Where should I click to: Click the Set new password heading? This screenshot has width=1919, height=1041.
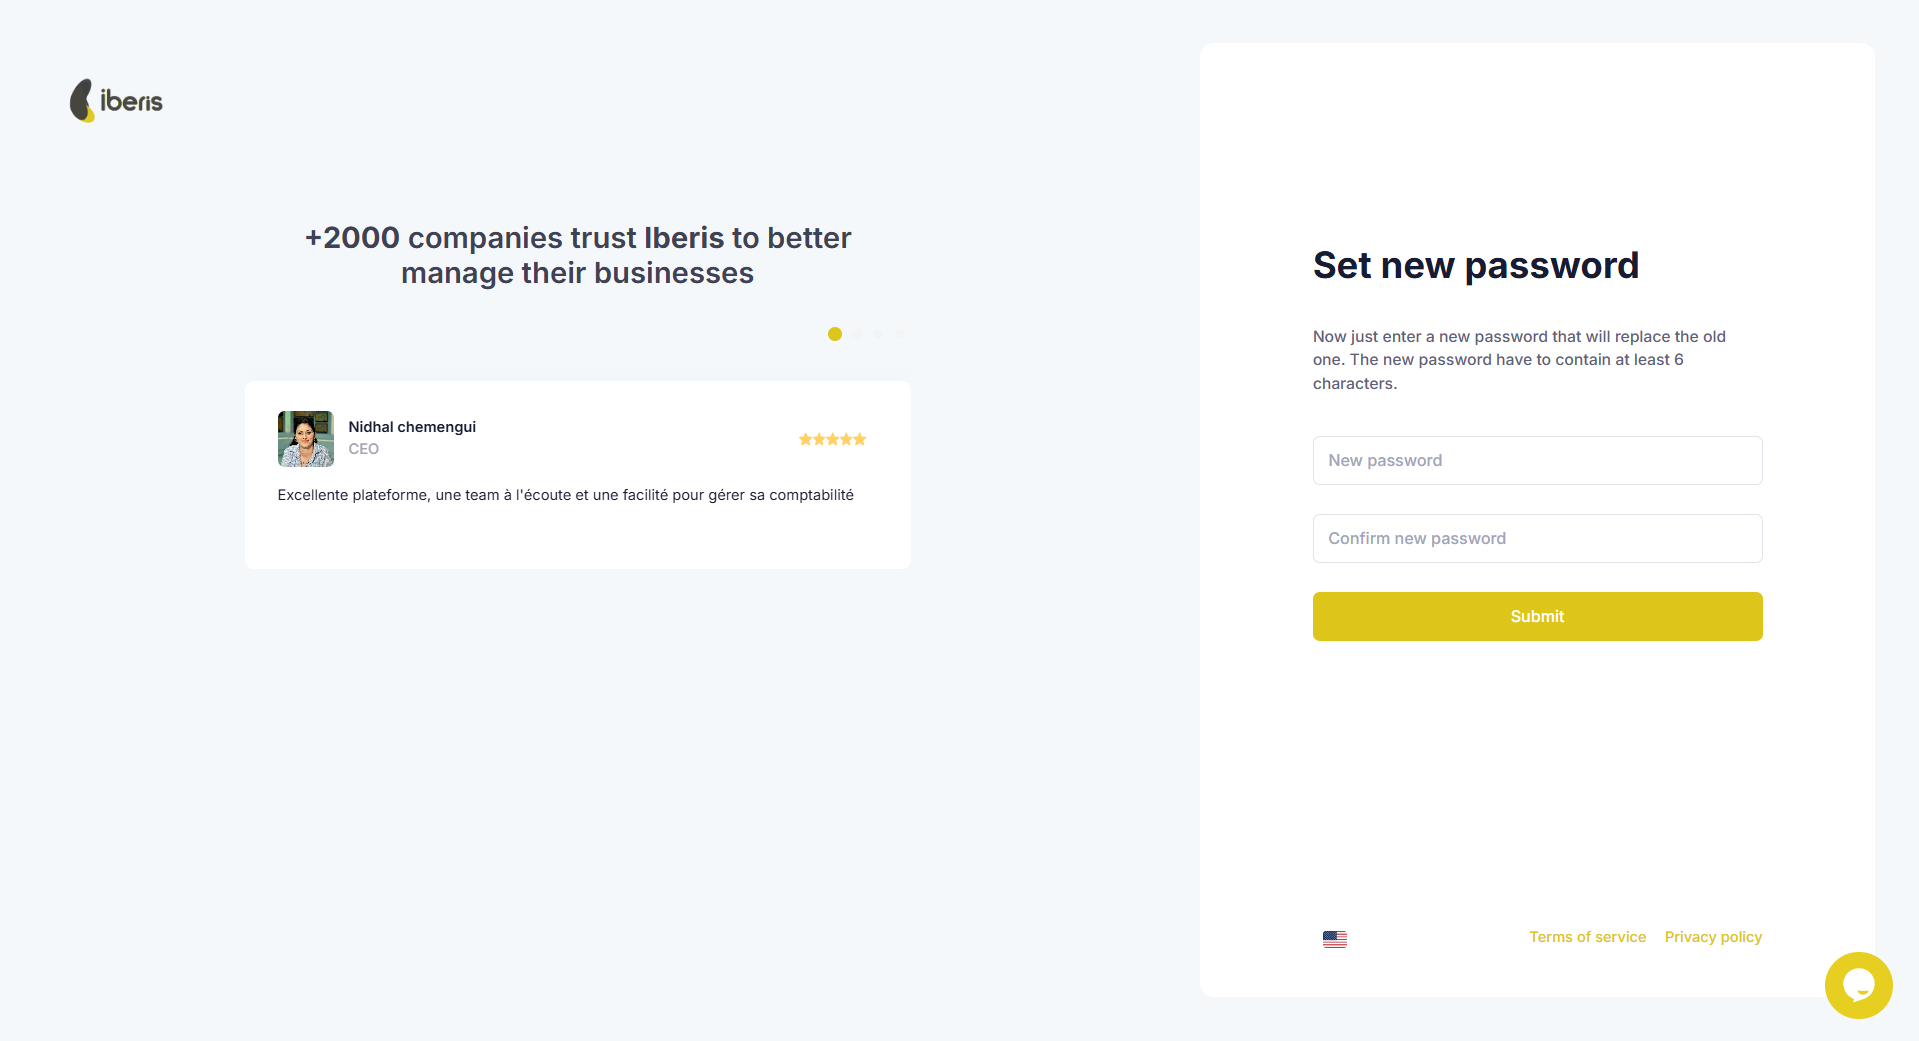[1475, 265]
